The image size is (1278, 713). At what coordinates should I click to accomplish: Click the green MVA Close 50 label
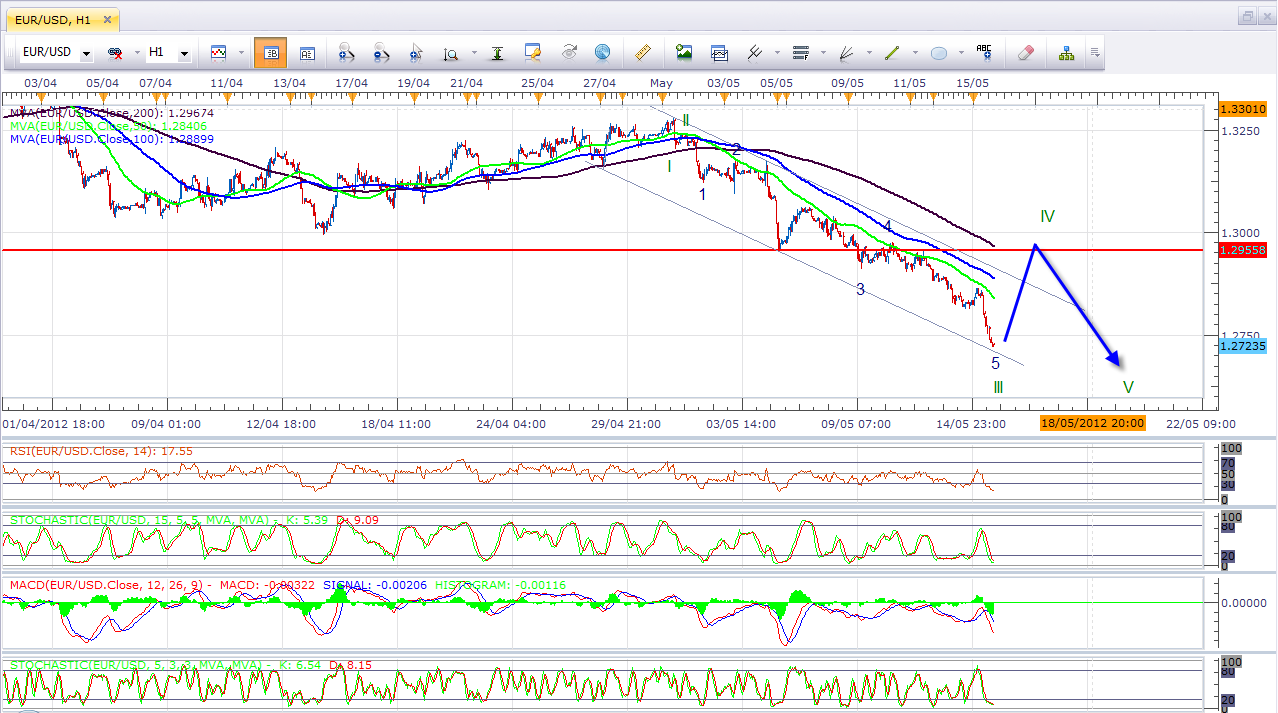pyautogui.click(x=108, y=126)
